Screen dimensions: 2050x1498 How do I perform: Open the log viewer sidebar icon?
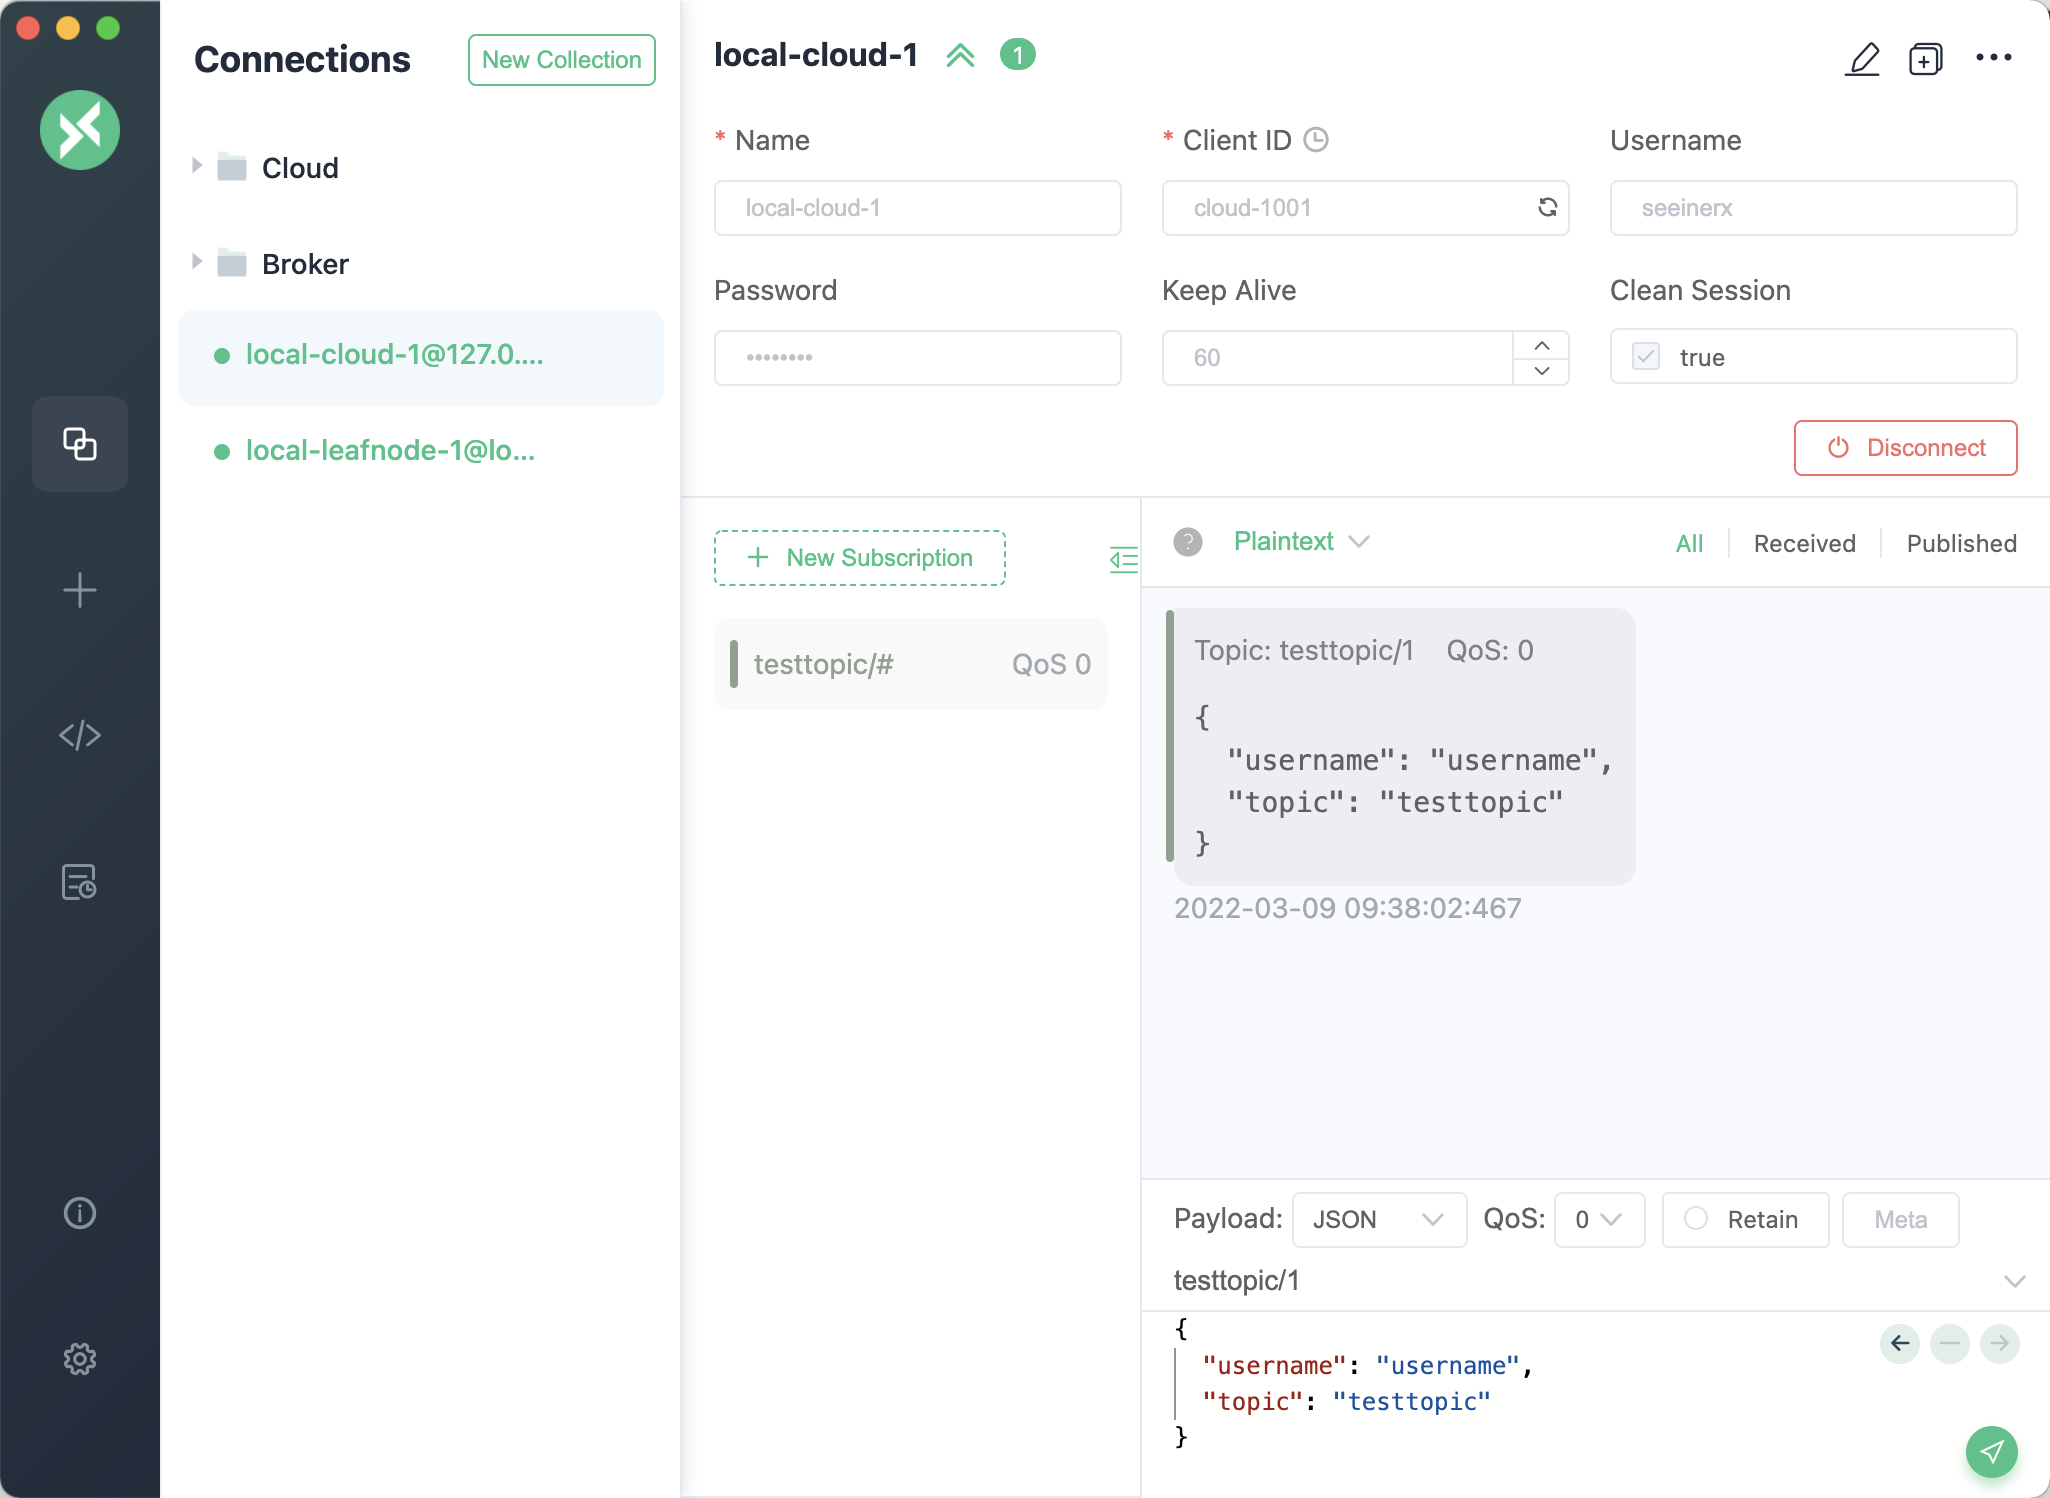click(x=80, y=882)
